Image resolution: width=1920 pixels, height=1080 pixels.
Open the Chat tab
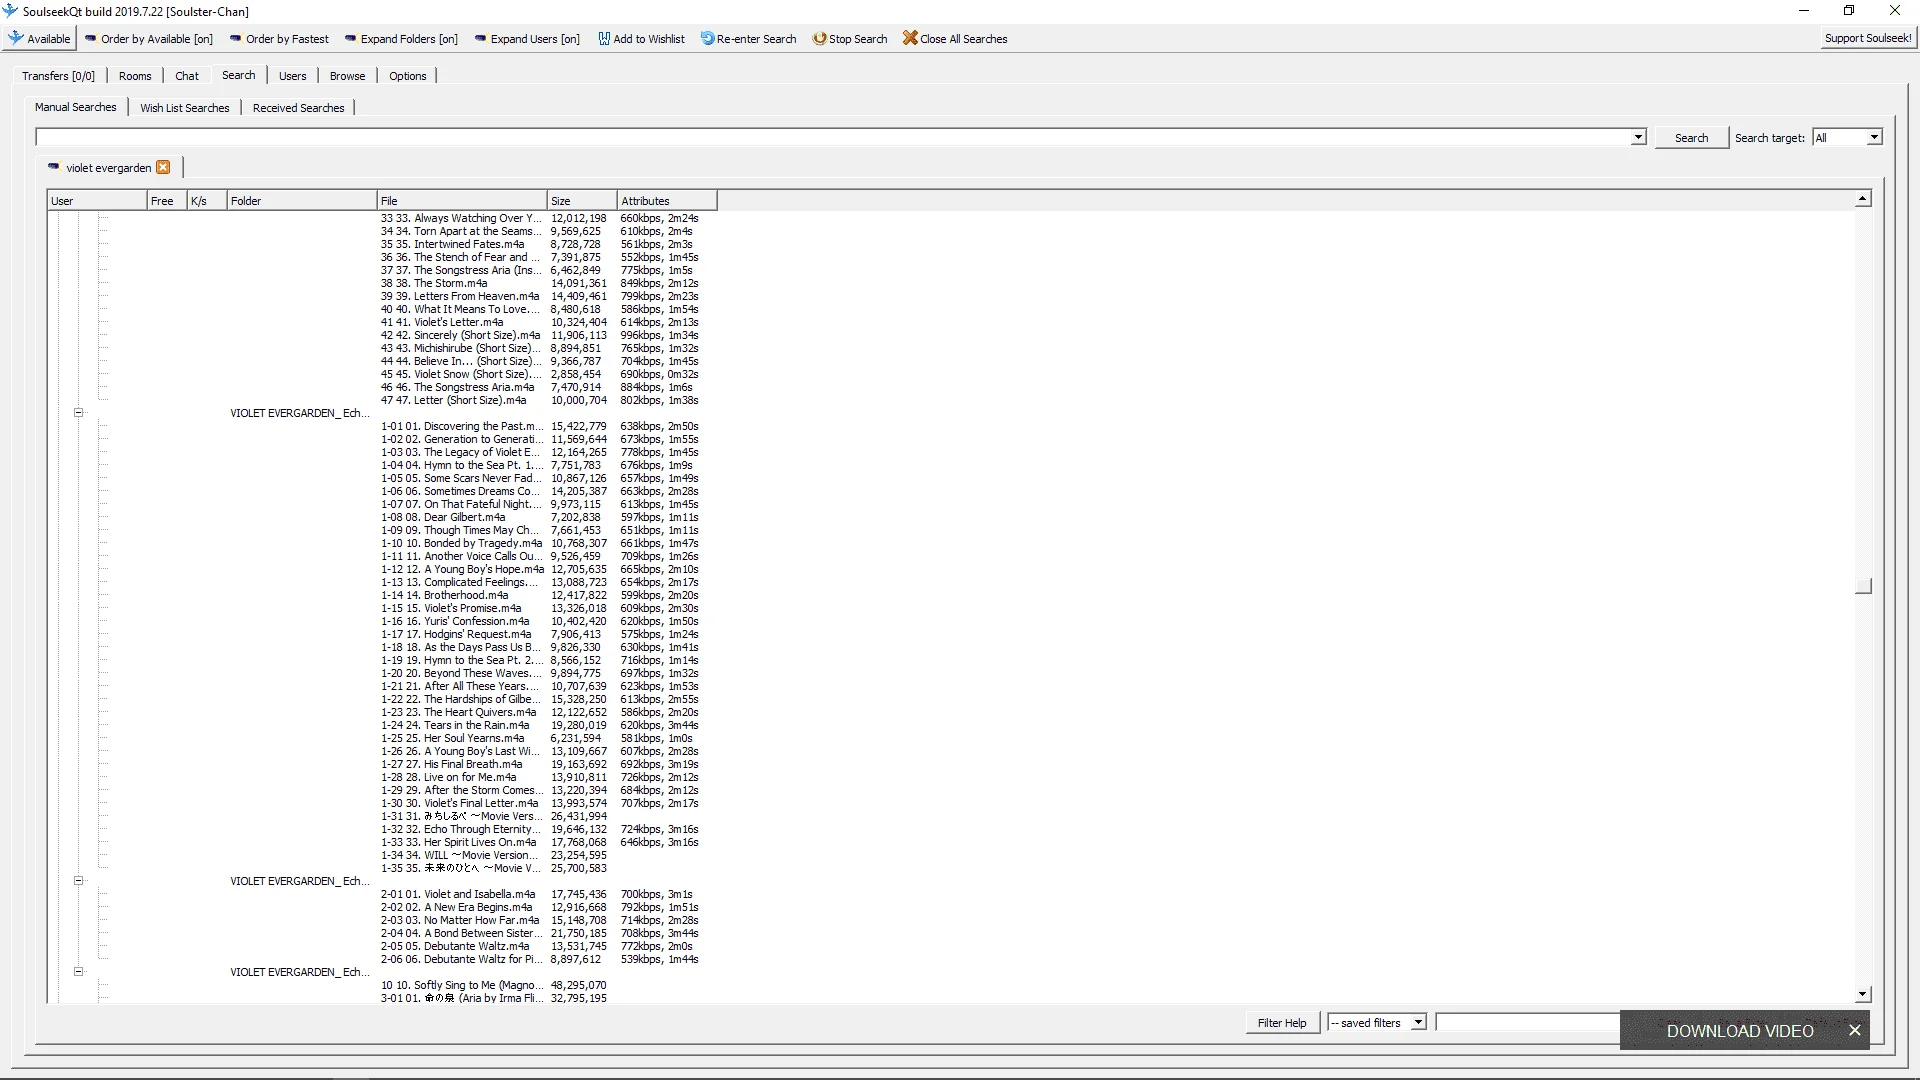pyautogui.click(x=187, y=76)
